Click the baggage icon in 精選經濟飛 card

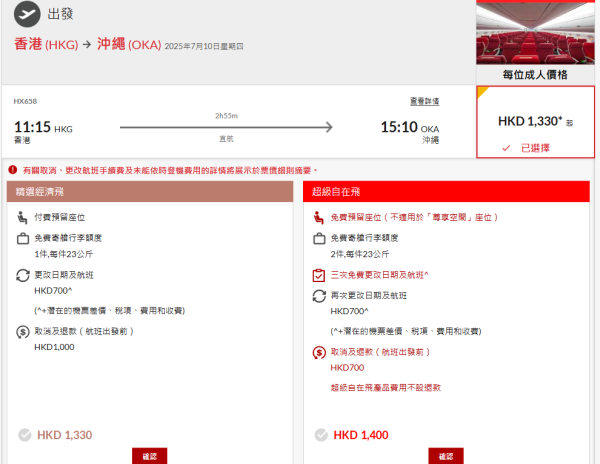point(23,238)
